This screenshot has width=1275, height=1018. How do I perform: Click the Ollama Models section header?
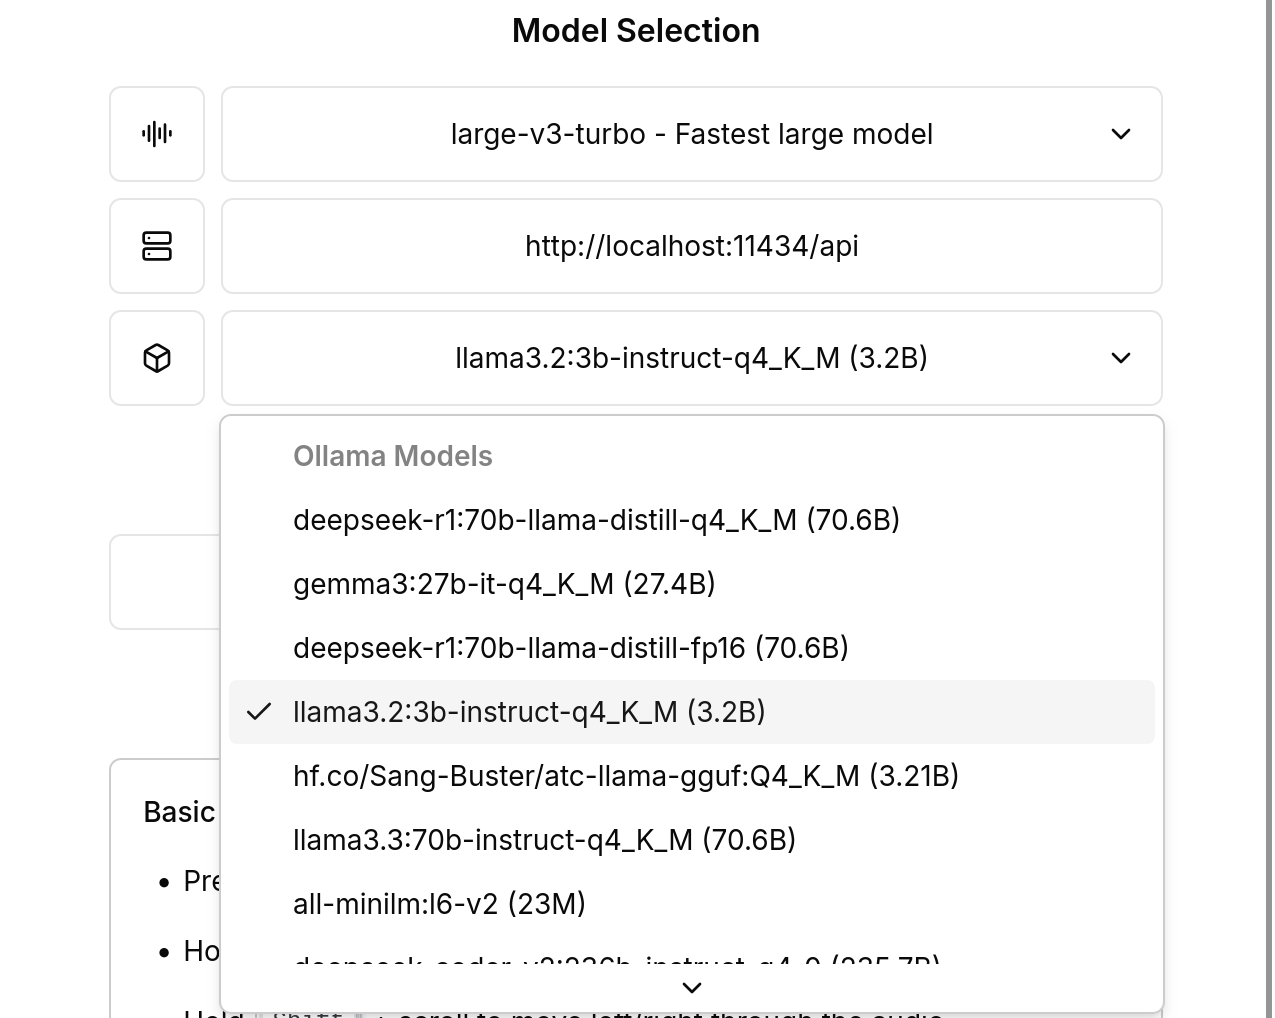click(392, 456)
